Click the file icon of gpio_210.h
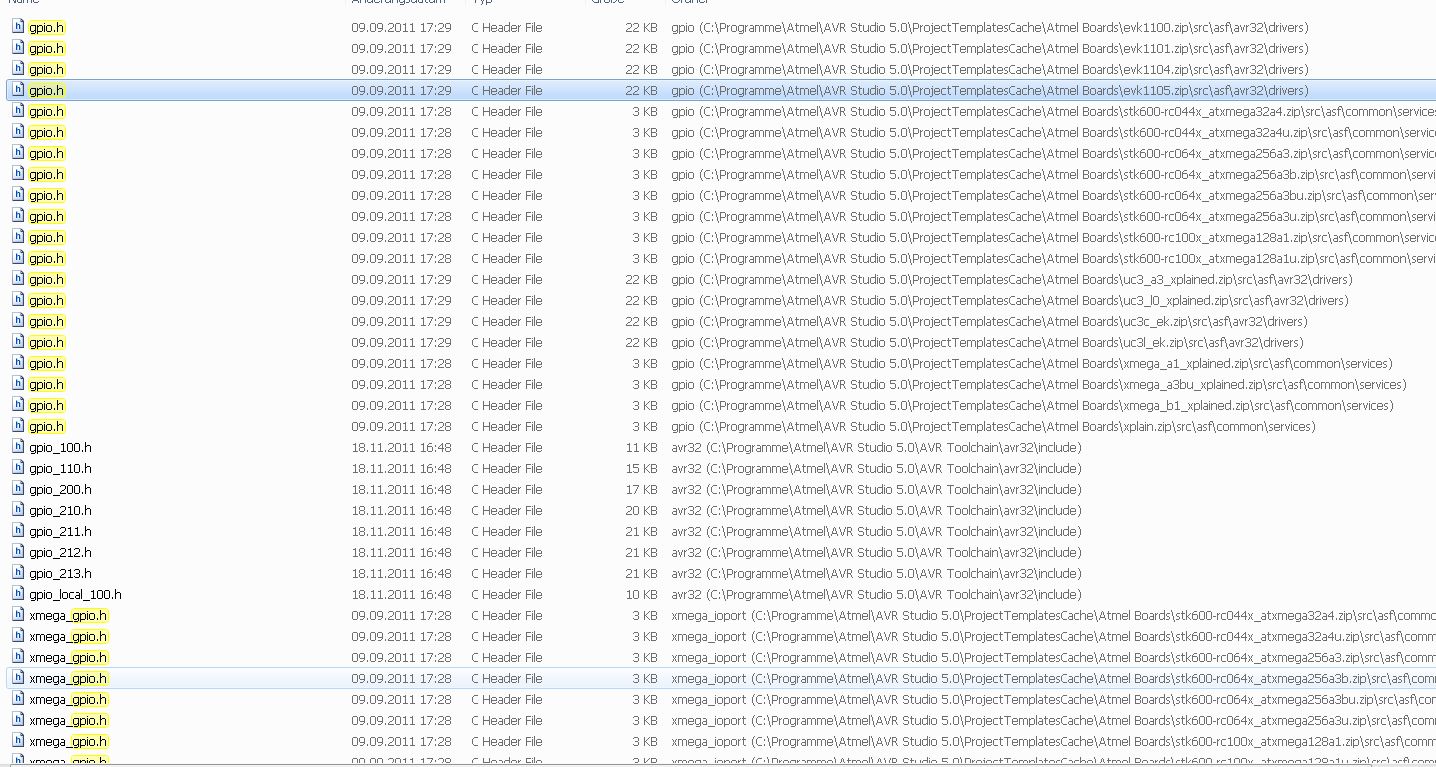 (x=18, y=510)
